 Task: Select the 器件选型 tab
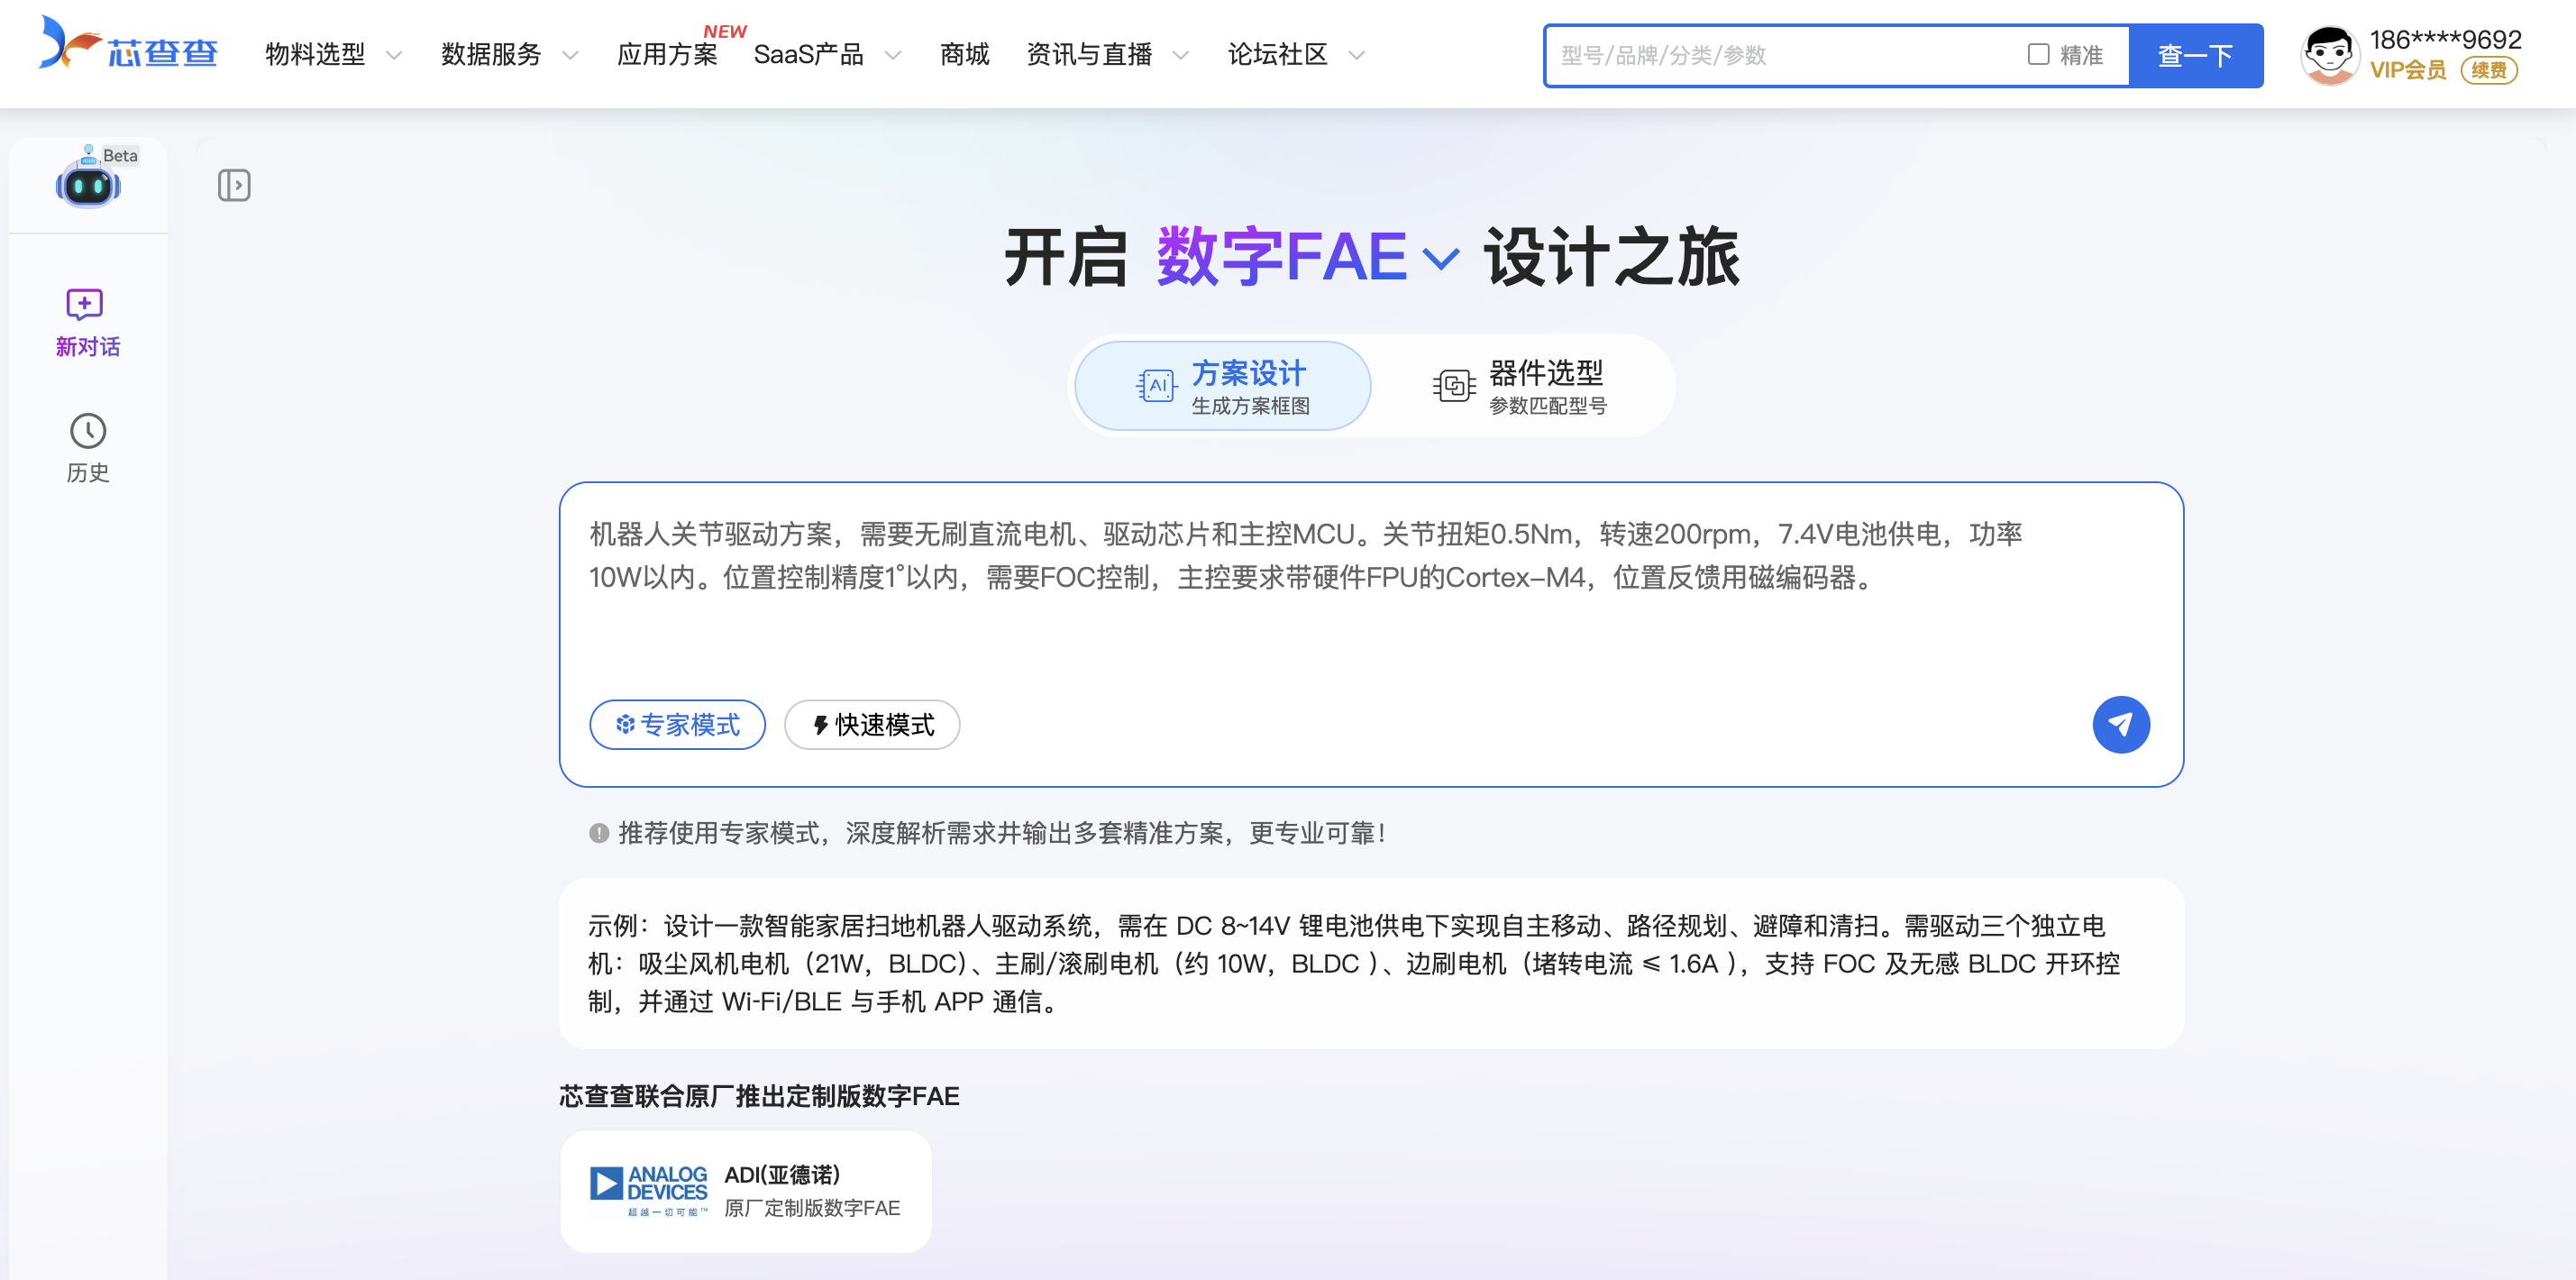(x=1520, y=386)
